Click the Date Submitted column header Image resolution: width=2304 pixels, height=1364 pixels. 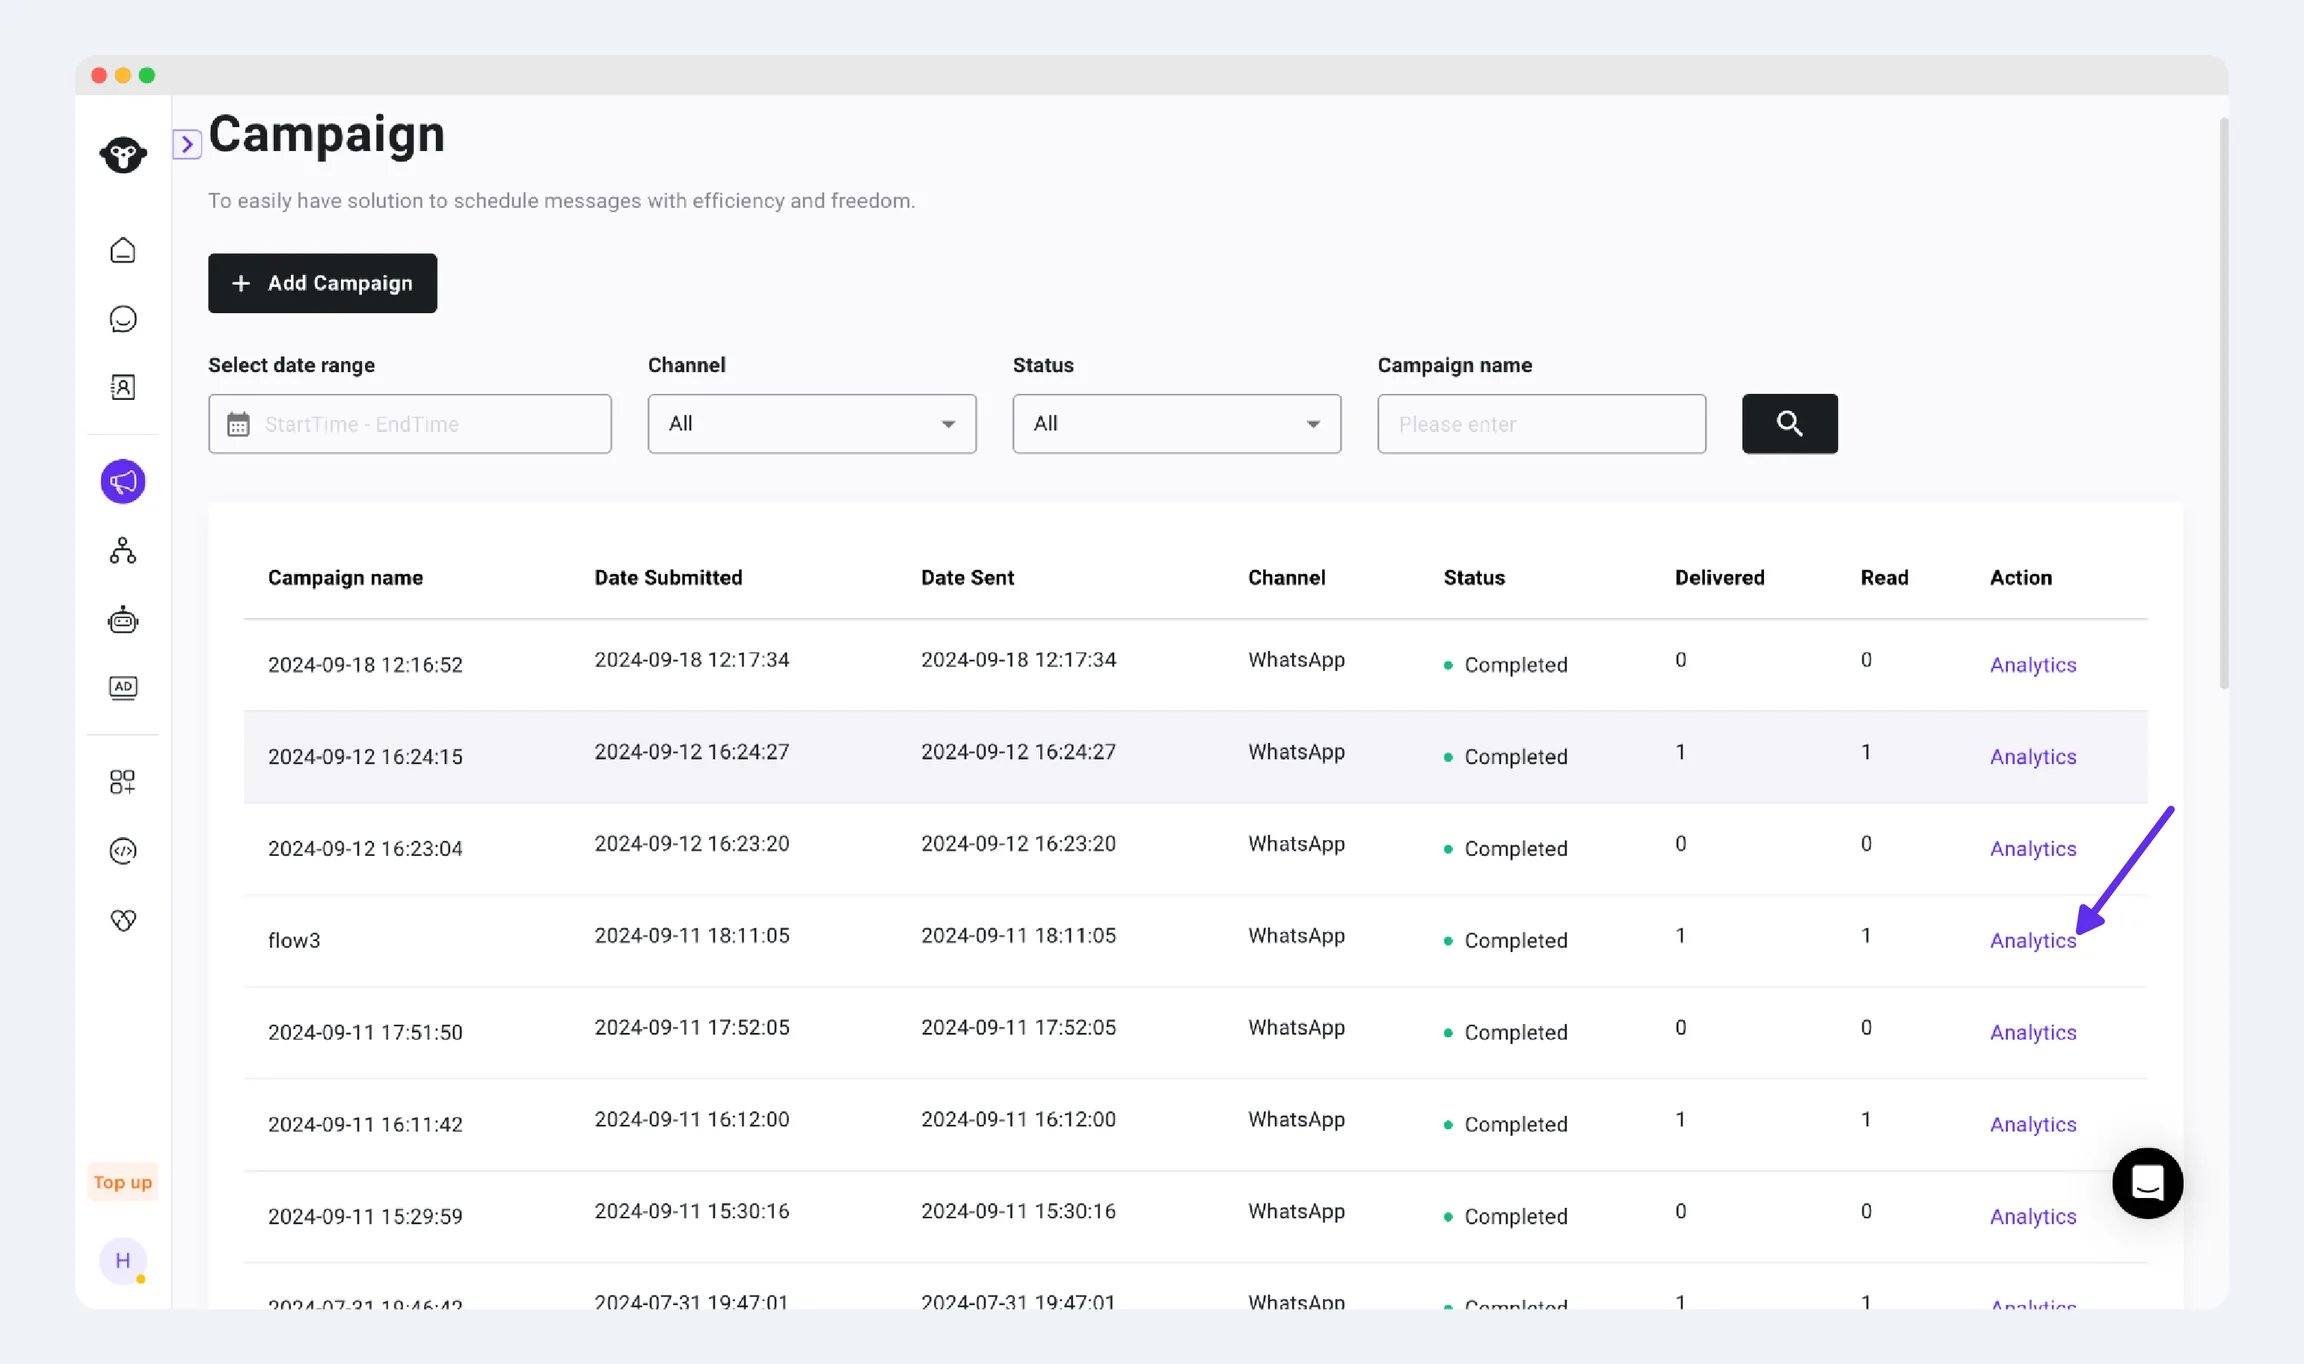click(668, 578)
